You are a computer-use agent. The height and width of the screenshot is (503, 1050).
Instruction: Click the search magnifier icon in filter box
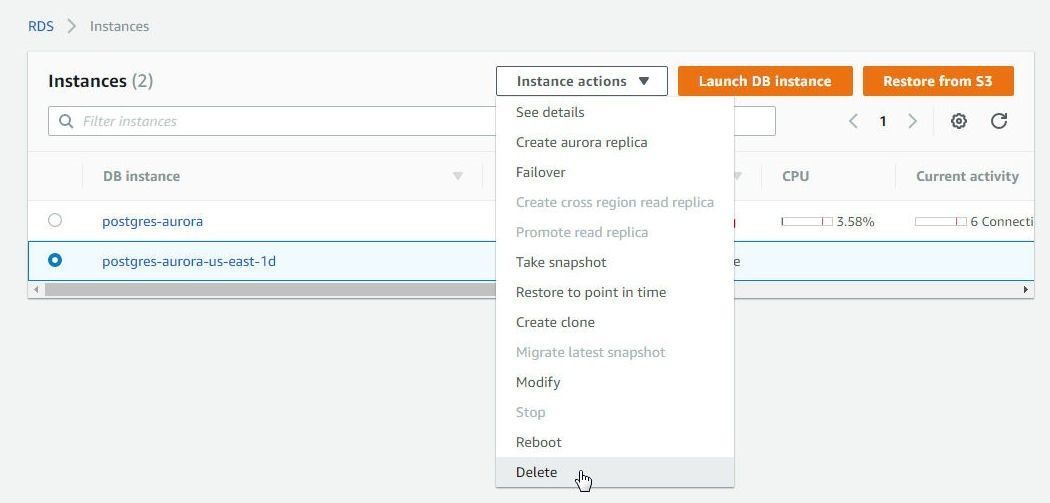(x=66, y=121)
